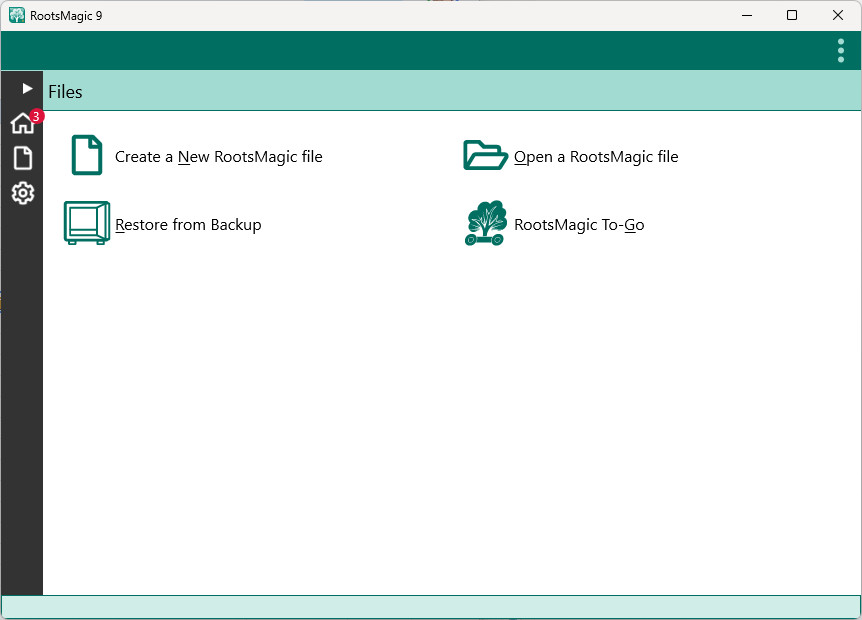Select "Create a New RootsMagic file" text
Screen dimensions: 862x620
pyautogui.click(x=218, y=157)
